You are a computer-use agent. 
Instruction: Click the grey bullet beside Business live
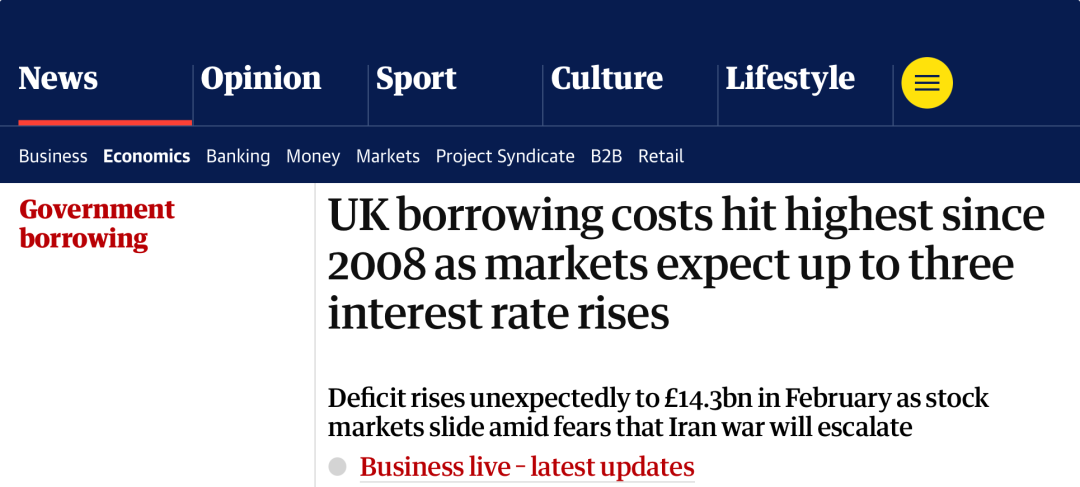point(338,466)
